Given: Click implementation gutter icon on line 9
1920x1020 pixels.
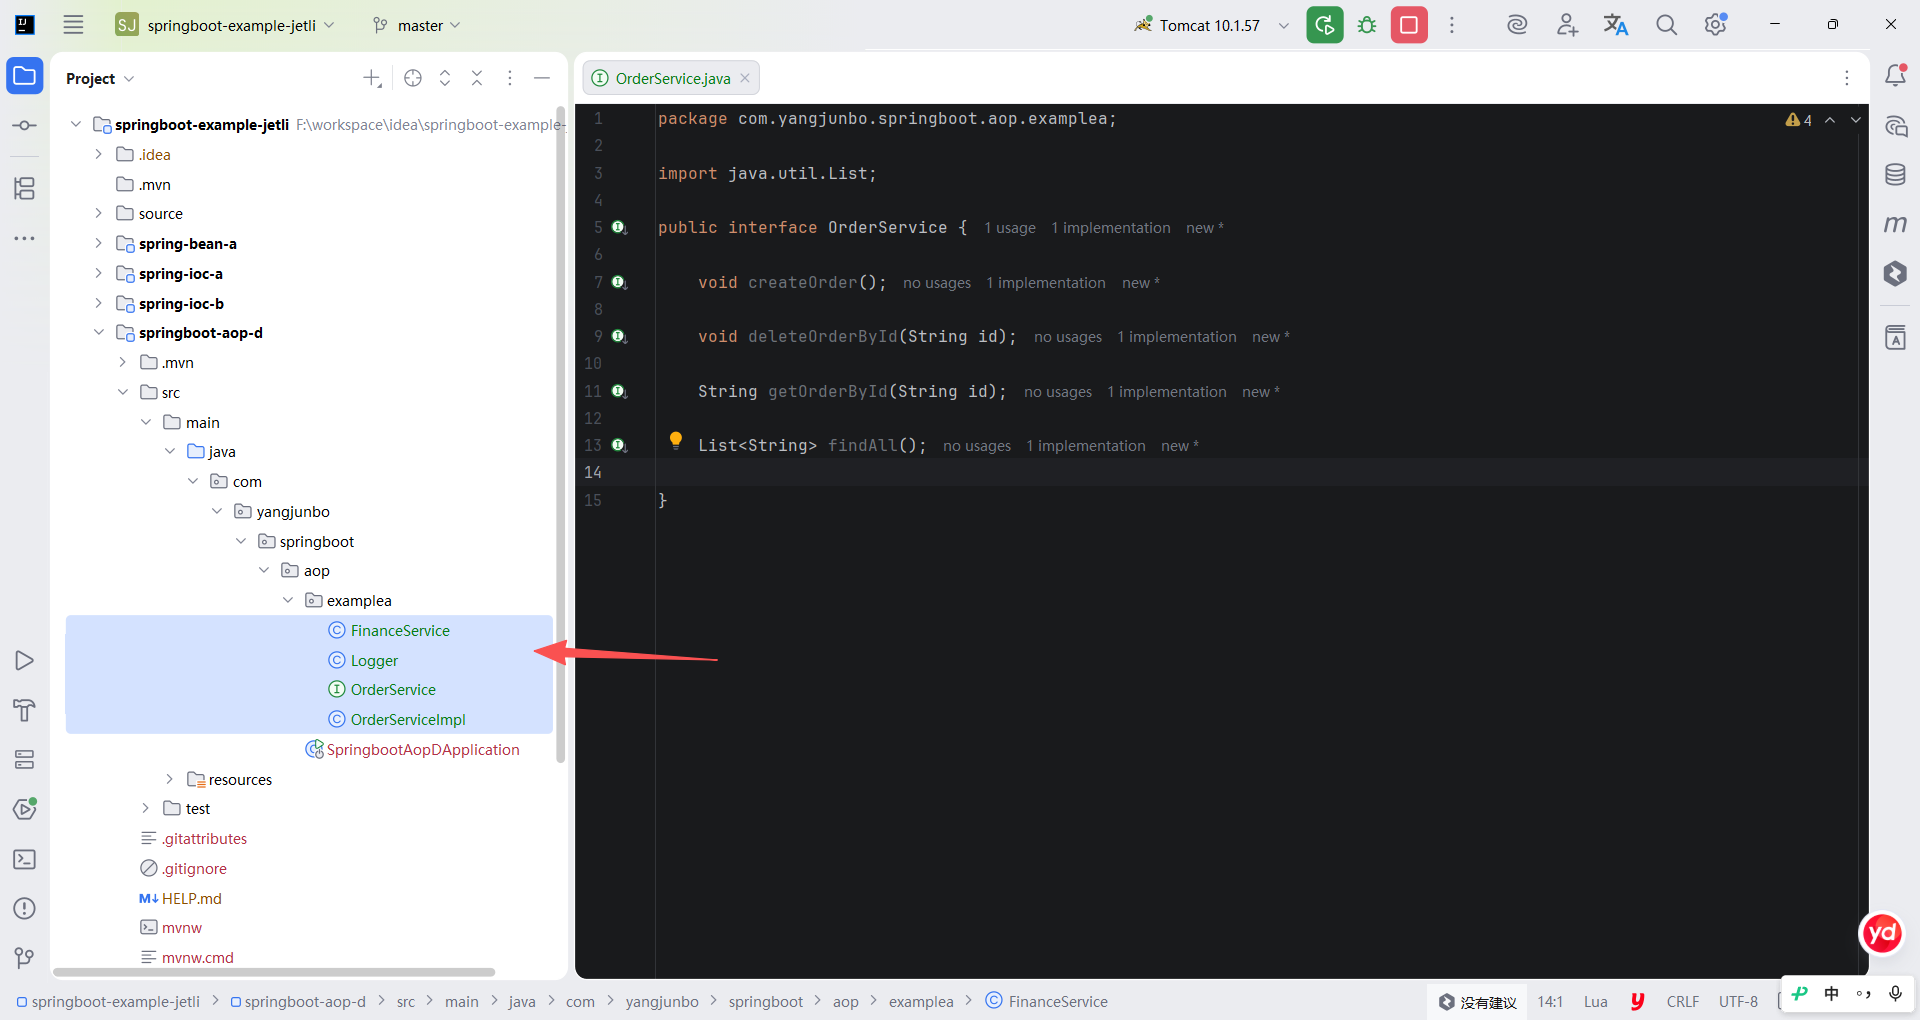Looking at the screenshot, I should (619, 337).
